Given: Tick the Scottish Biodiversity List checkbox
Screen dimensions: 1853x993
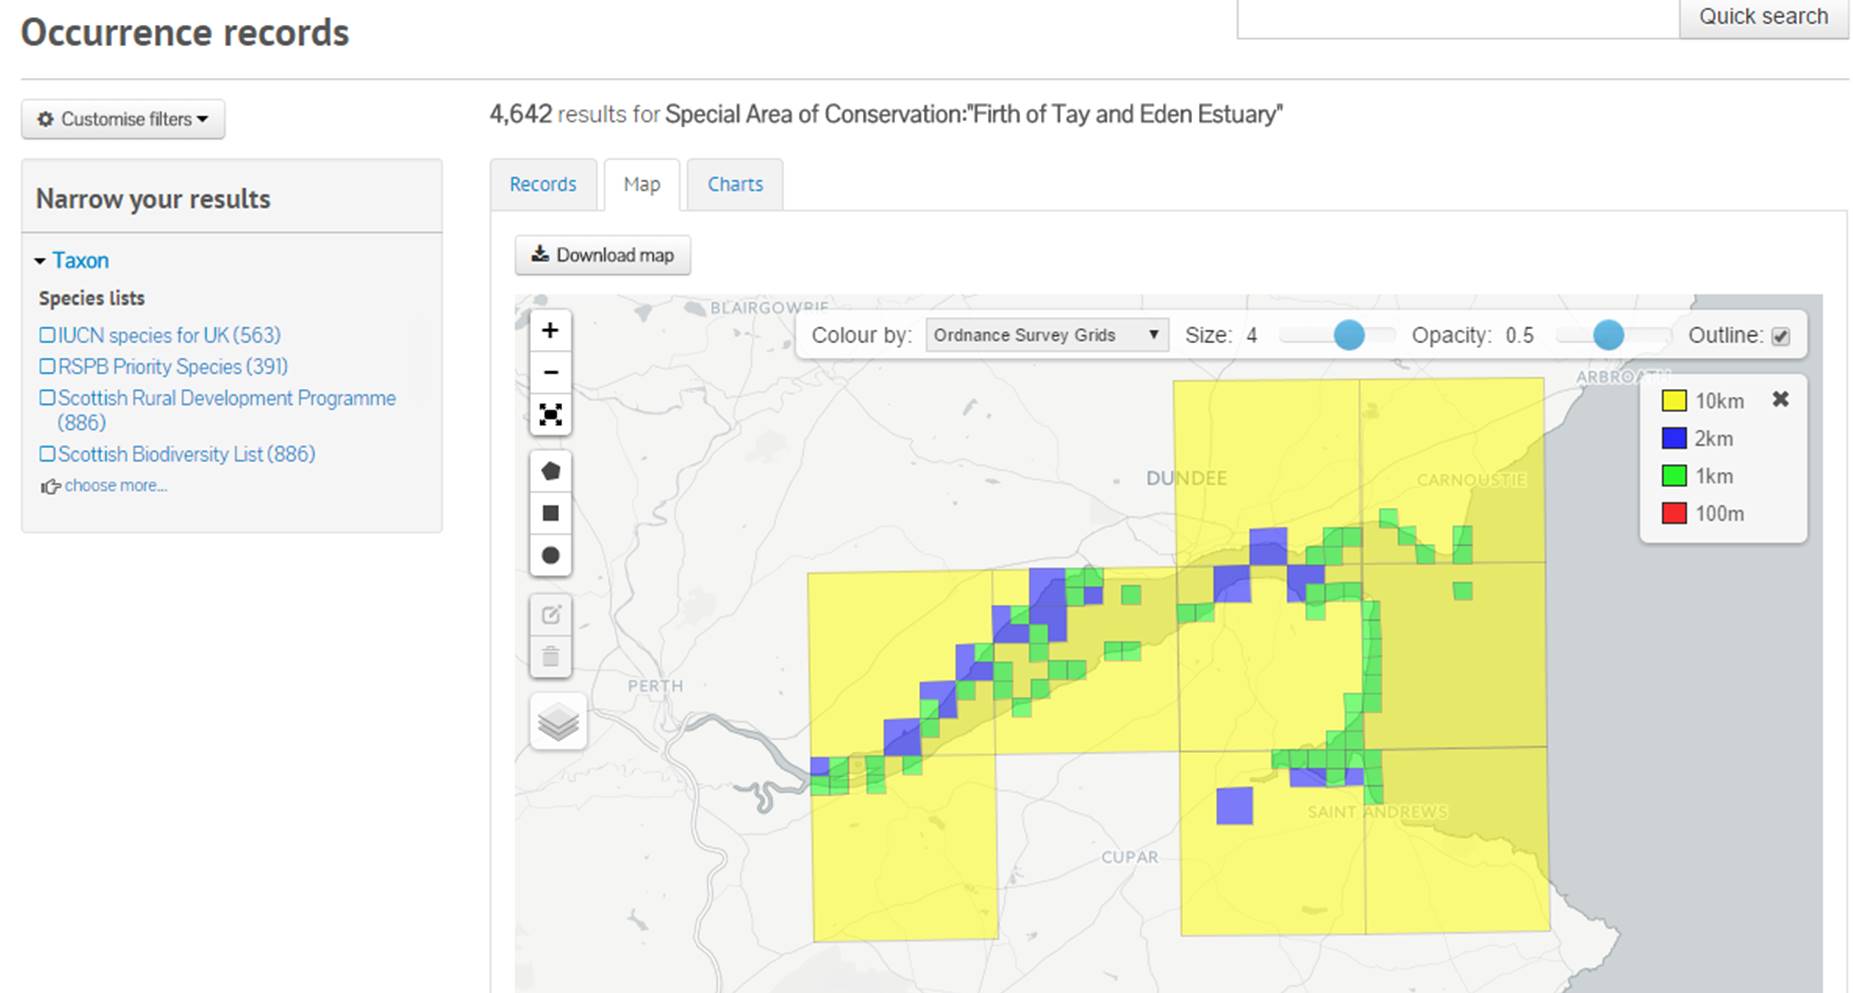Looking at the screenshot, I should (x=47, y=454).
